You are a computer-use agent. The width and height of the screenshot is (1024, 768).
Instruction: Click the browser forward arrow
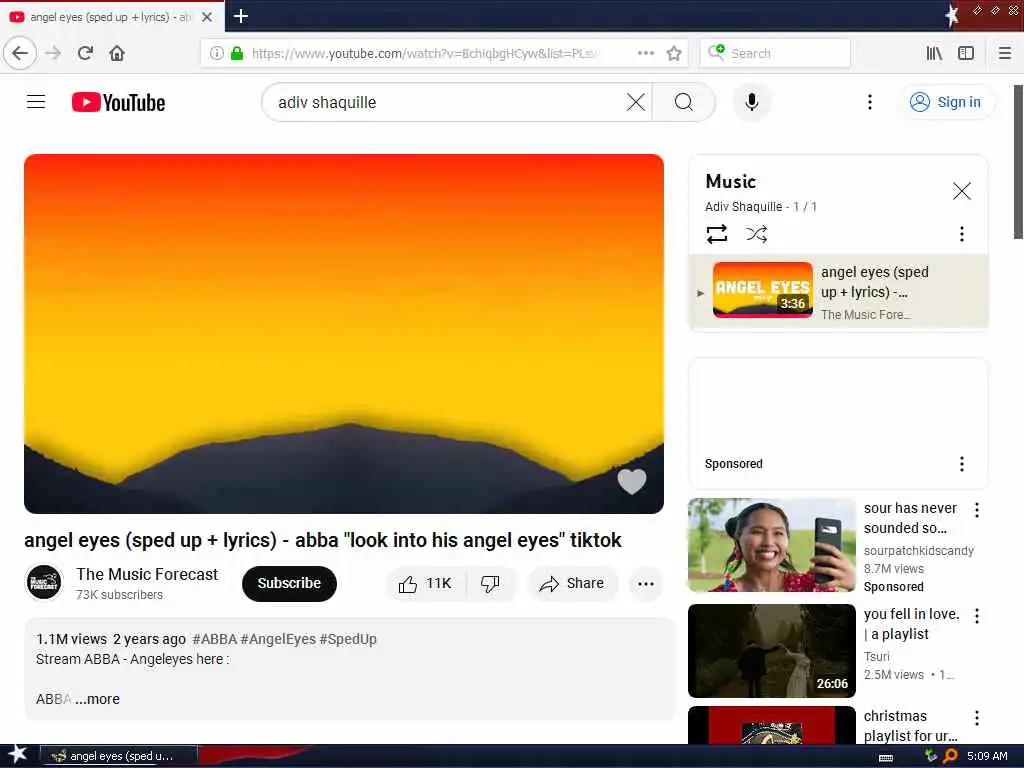[x=53, y=53]
